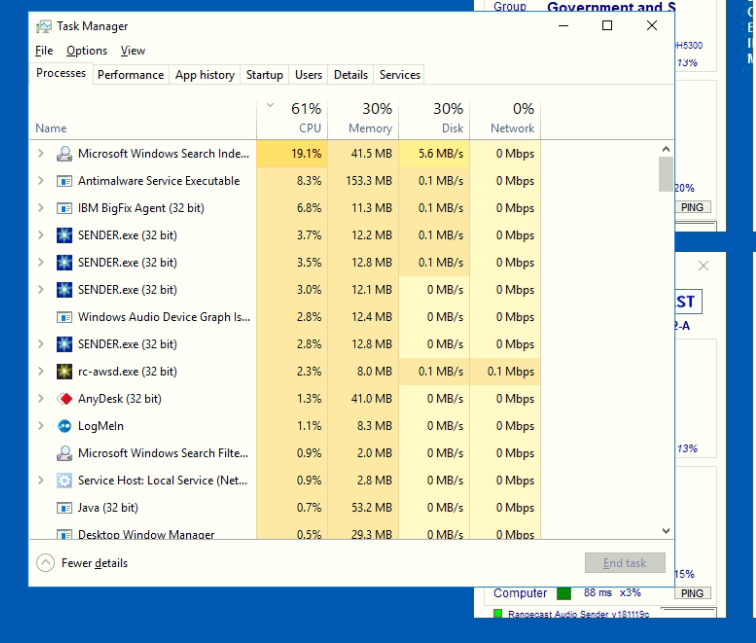Switch to the Services tab
The width and height of the screenshot is (756, 643).
click(x=400, y=75)
